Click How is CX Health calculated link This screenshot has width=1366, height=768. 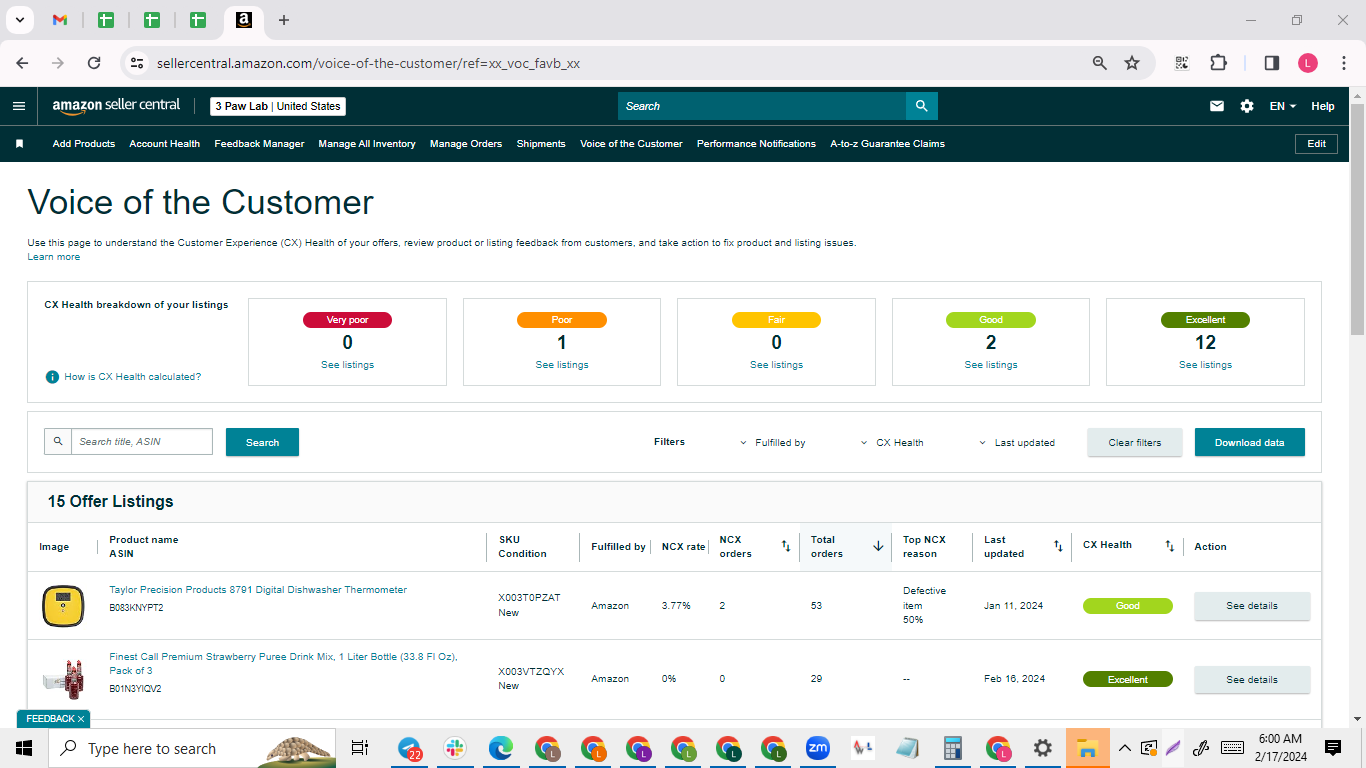133,377
